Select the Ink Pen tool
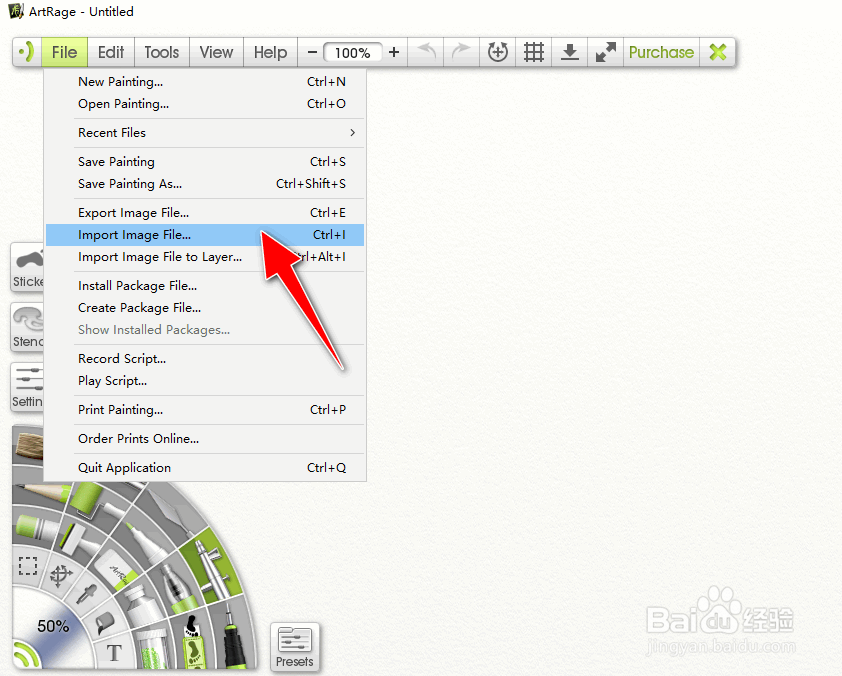The width and height of the screenshot is (842, 676). pos(234,638)
